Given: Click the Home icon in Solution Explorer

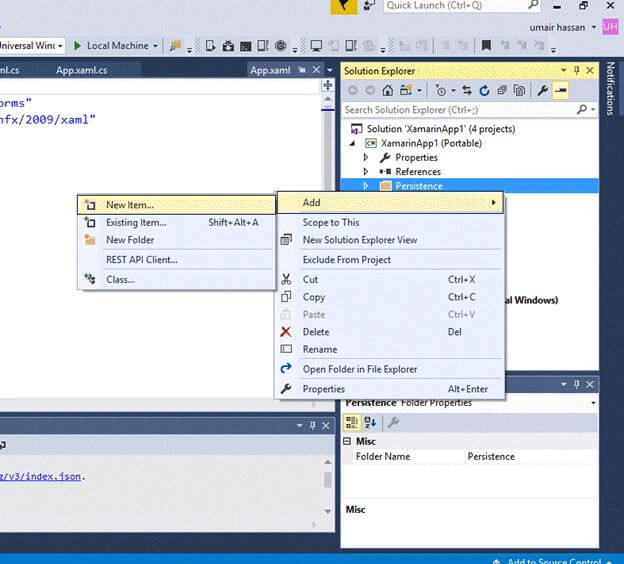Looking at the screenshot, I should (x=387, y=90).
